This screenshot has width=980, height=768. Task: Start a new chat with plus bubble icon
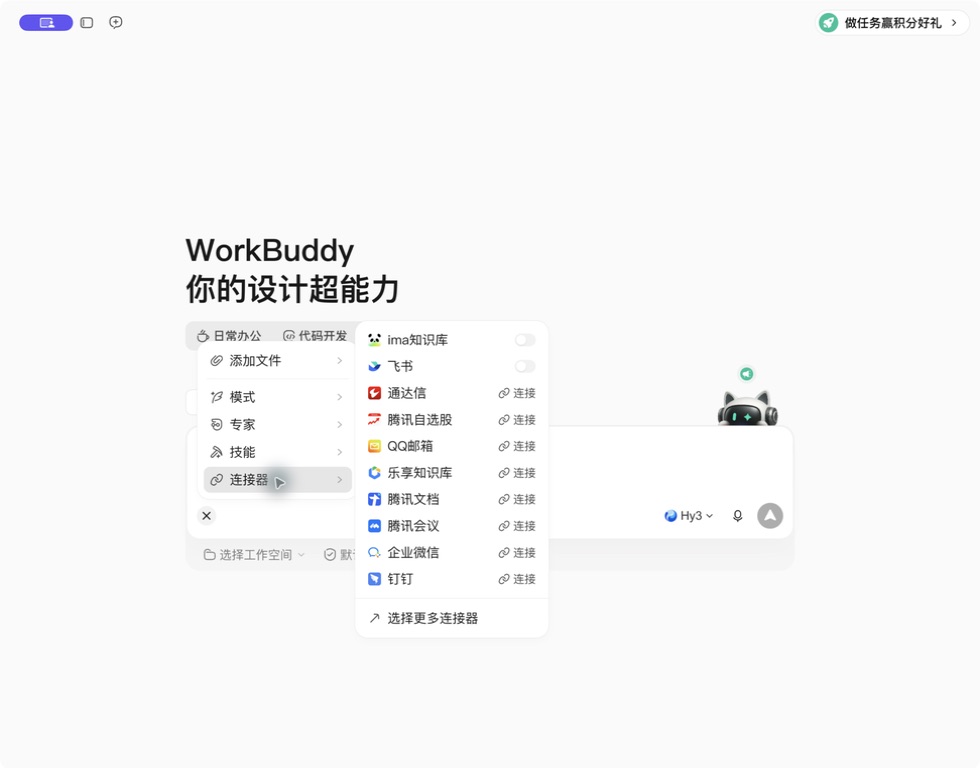(116, 22)
